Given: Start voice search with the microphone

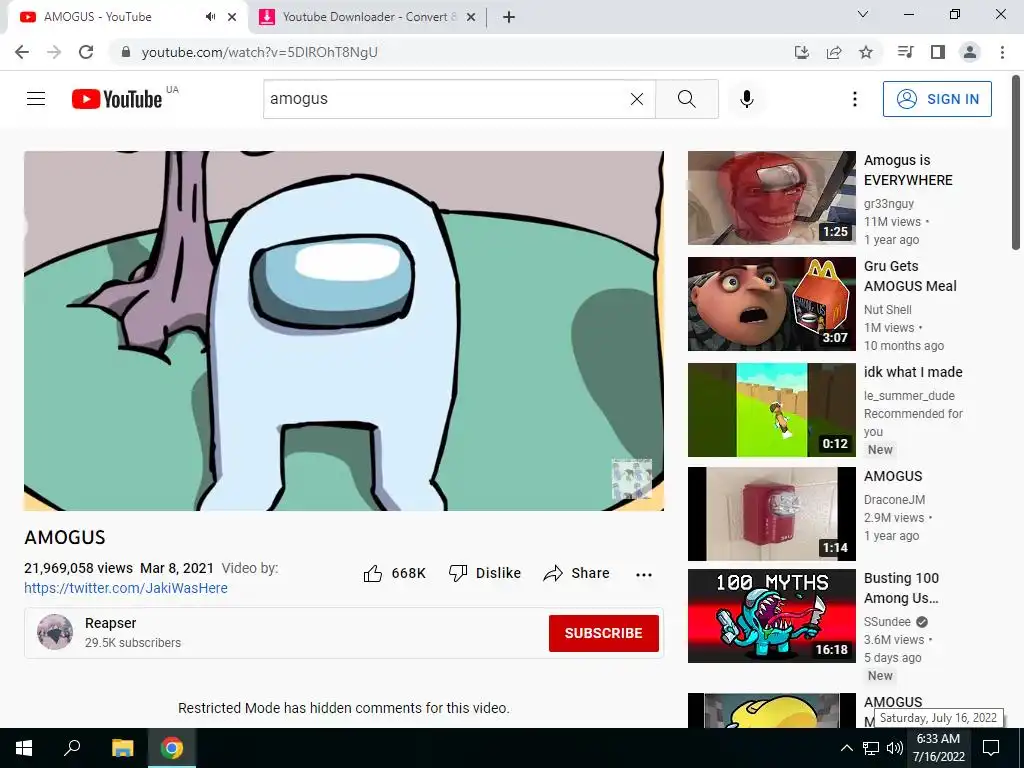Looking at the screenshot, I should click(x=747, y=99).
